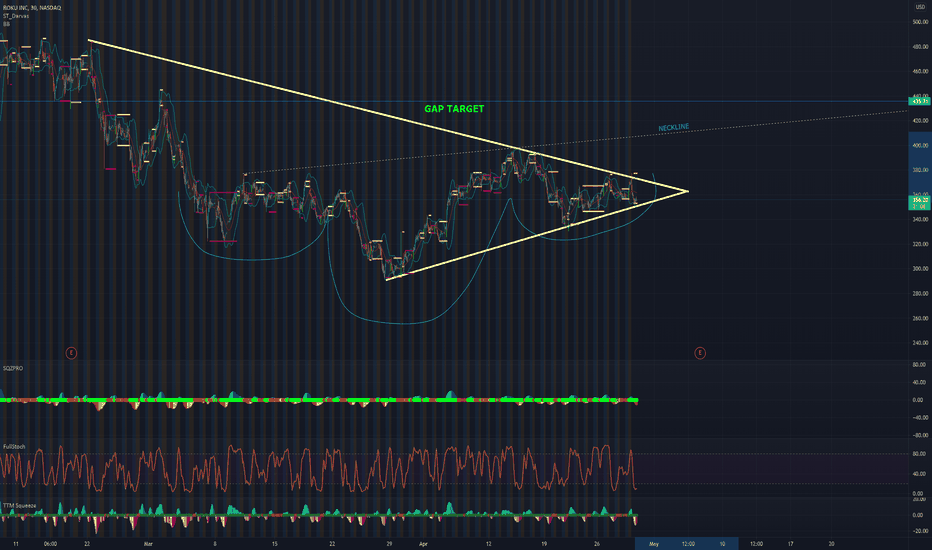Click the '19' date on time axis
Image resolution: width=932 pixels, height=550 pixels.
coord(544,544)
